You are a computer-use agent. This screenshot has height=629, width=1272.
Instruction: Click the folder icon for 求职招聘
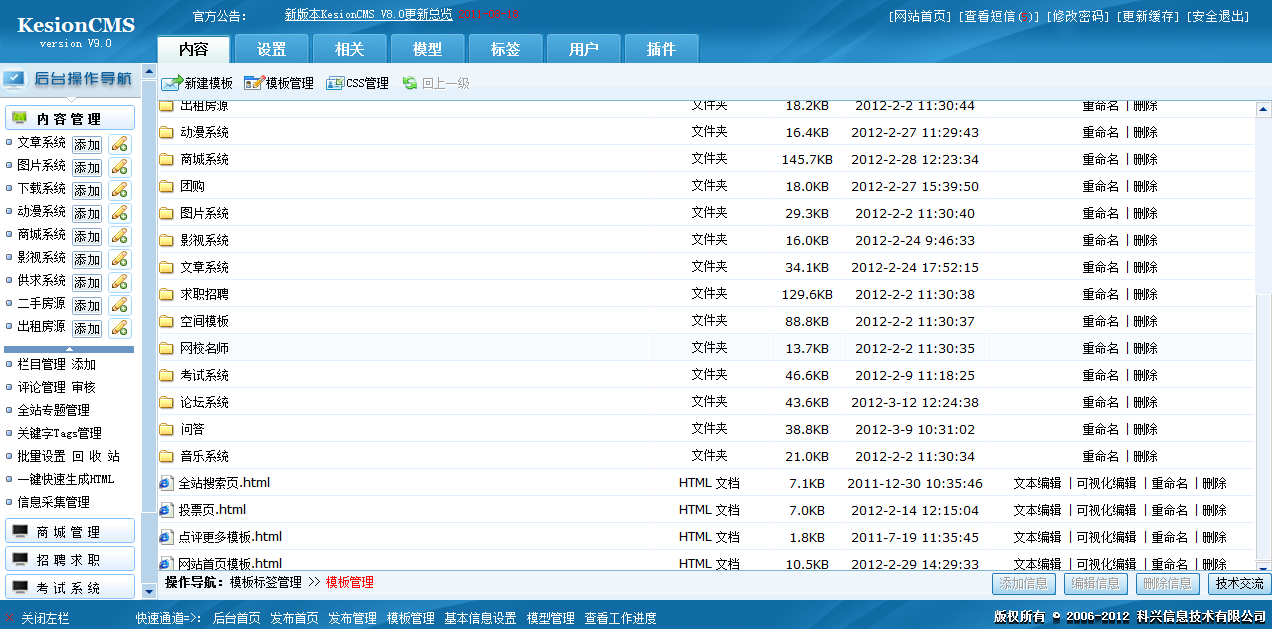[166, 294]
